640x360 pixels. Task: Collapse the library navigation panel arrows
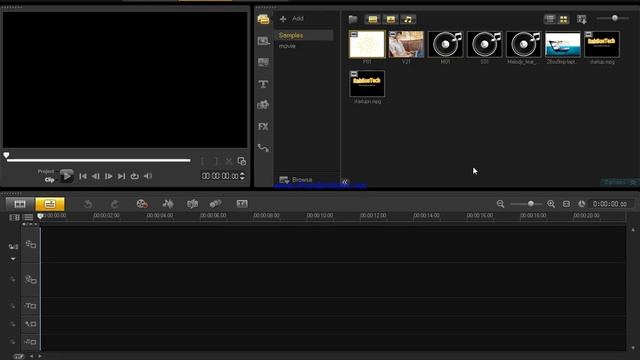pos(345,182)
